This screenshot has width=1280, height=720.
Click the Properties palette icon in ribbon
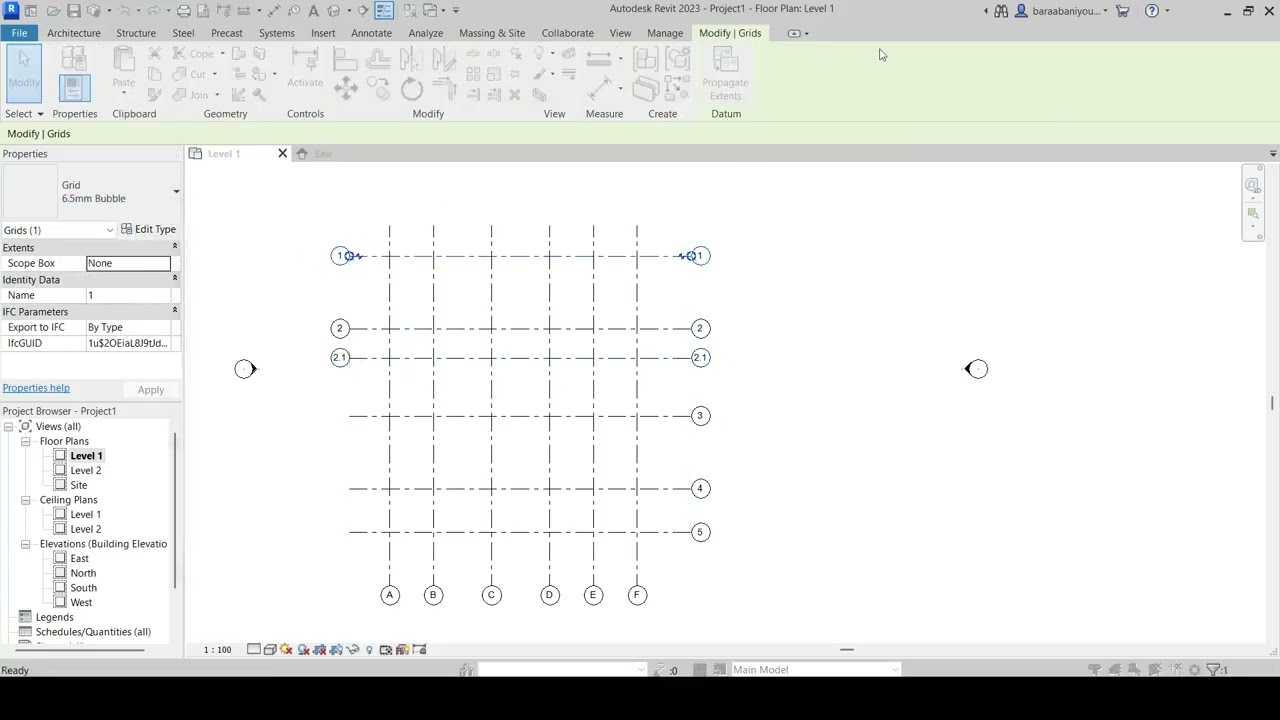(x=73, y=88)
